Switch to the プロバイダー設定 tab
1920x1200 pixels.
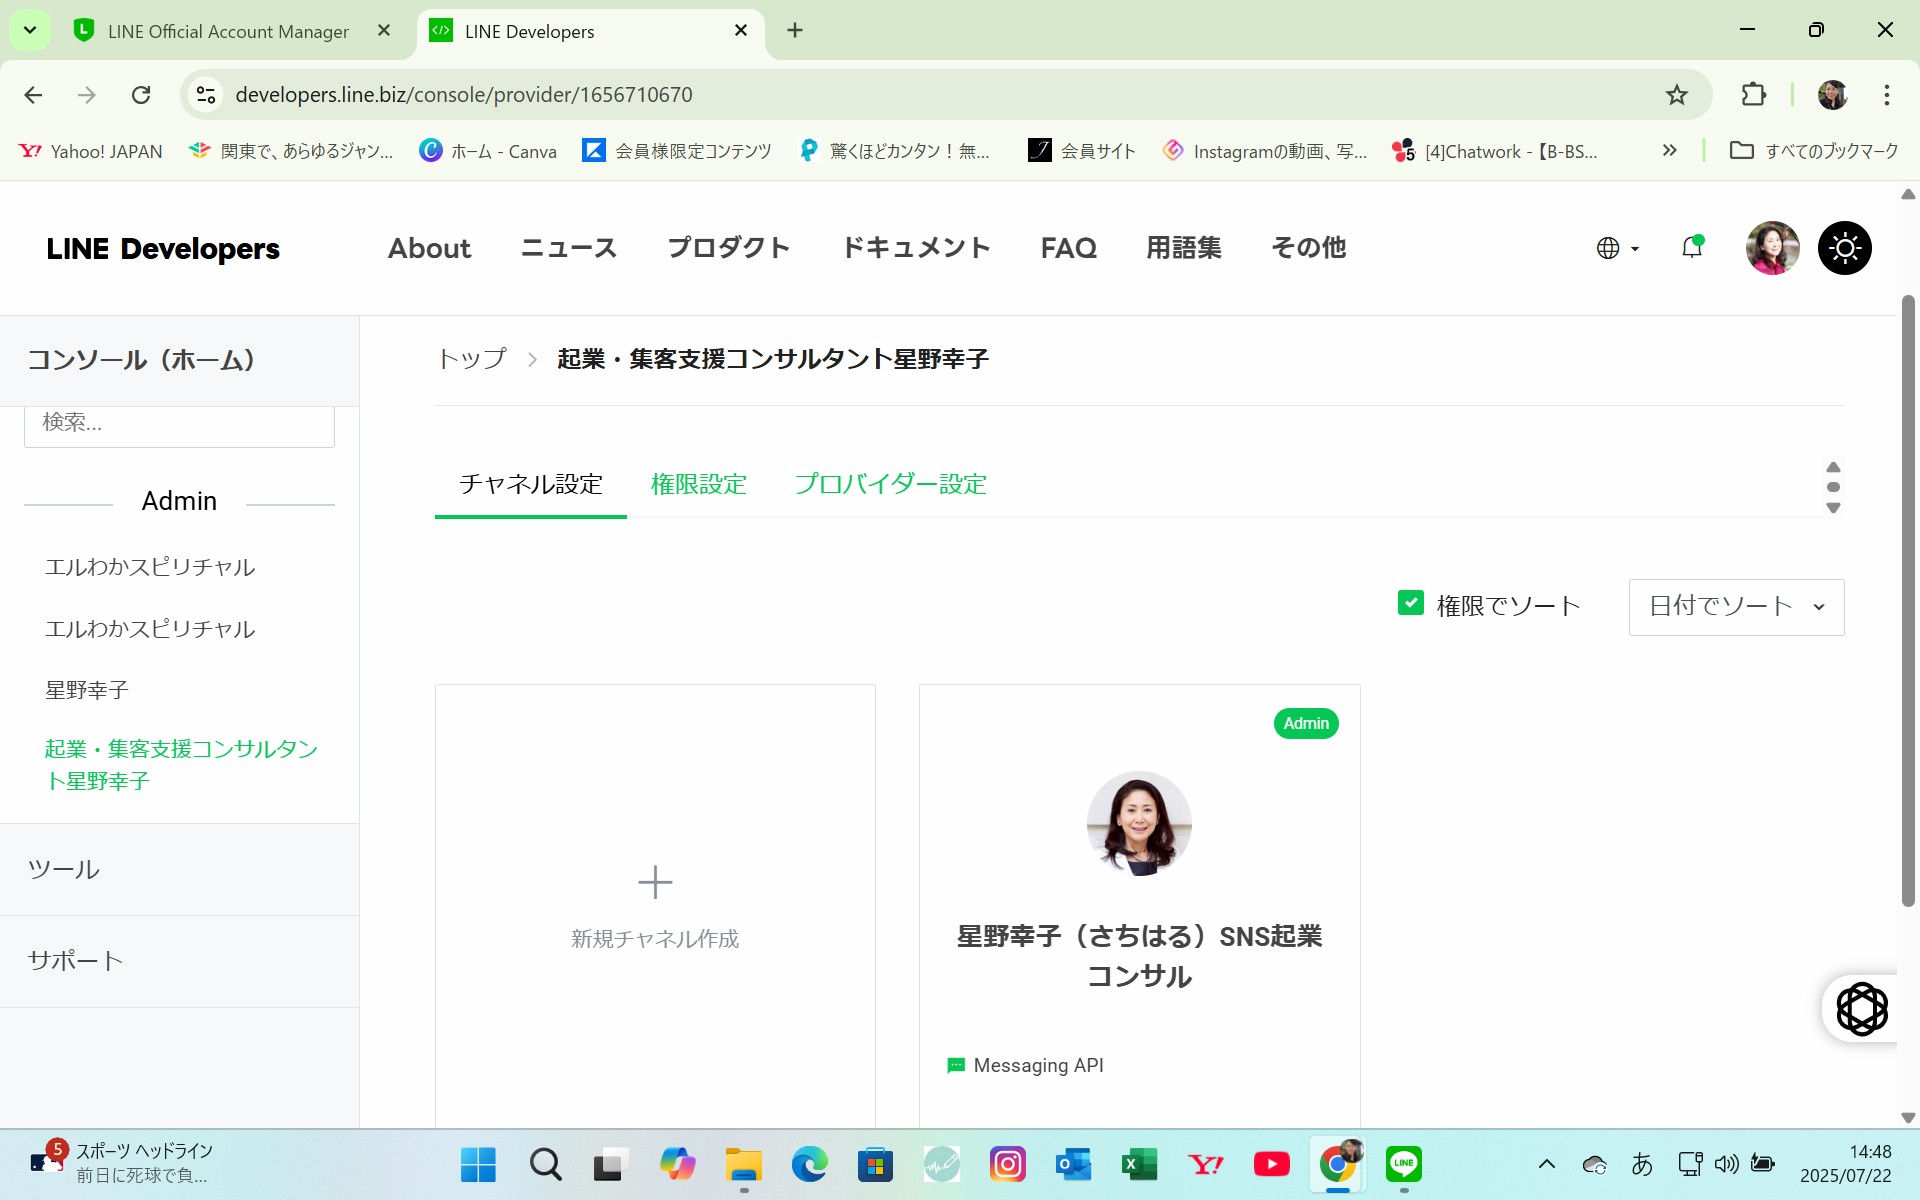tap(891, 484)
